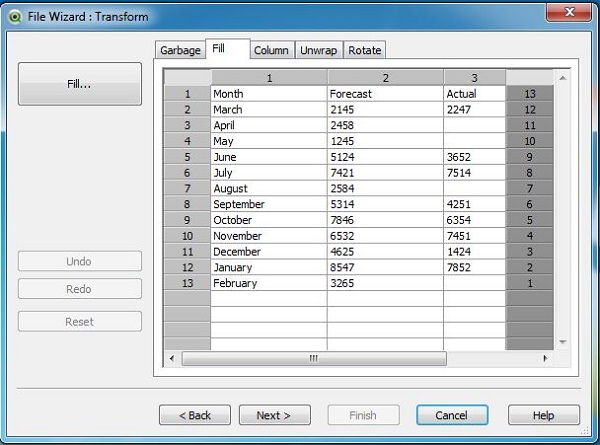Open Help for the wizard
This screenshot has width=600, height=445.
543,415
